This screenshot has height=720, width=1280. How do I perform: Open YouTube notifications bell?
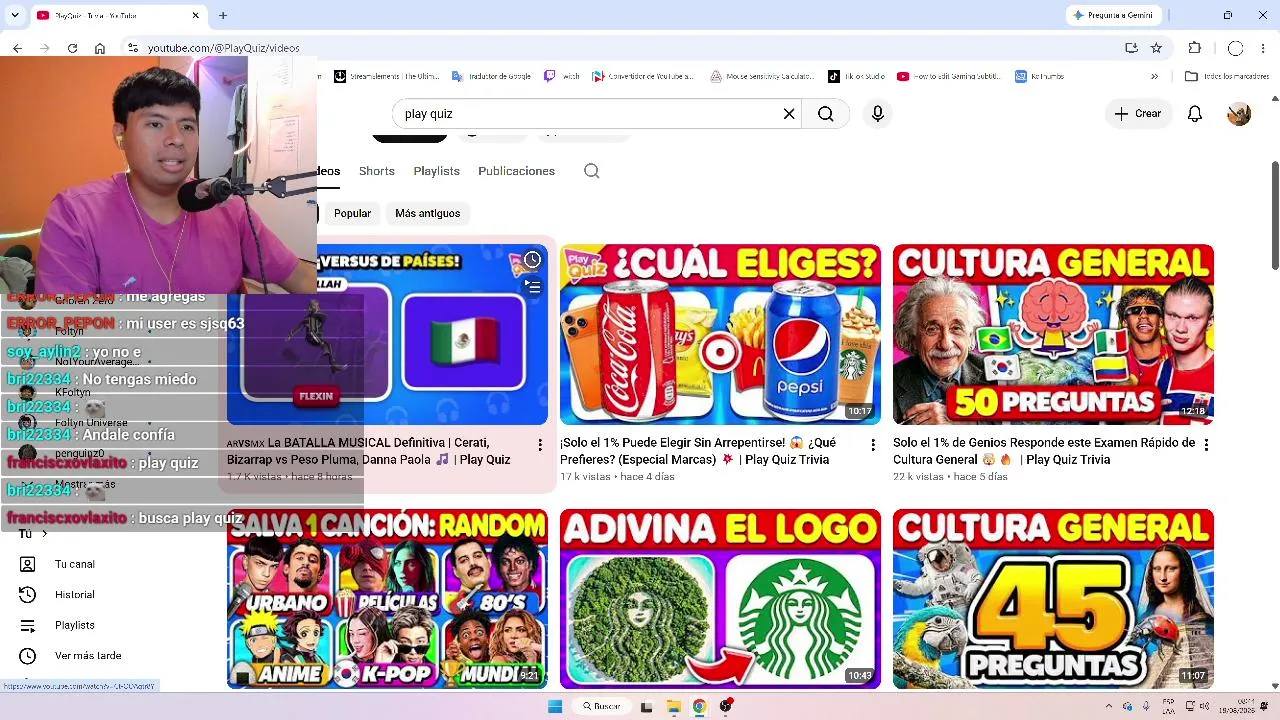1195,114
